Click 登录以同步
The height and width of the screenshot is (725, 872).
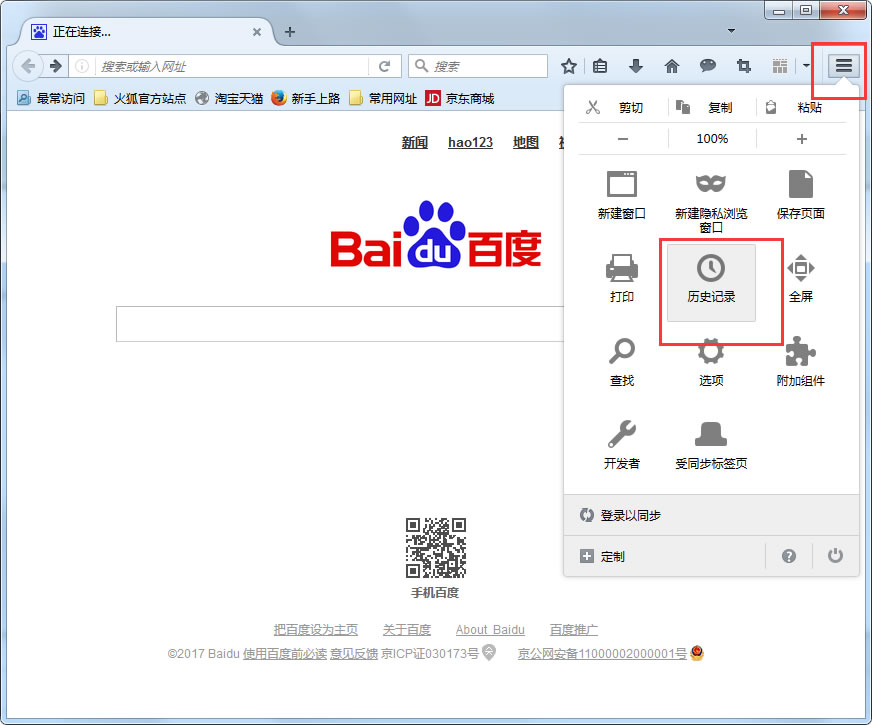tap(711, 515)
